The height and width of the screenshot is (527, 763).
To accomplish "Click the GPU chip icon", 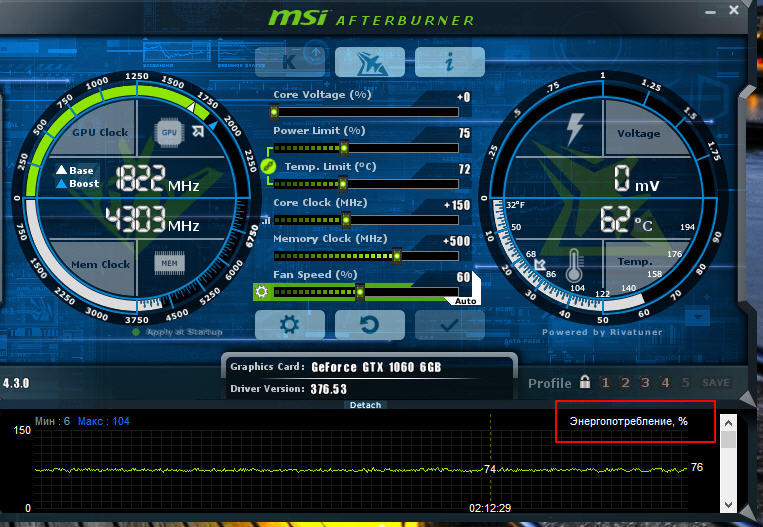I will [169, 132].
